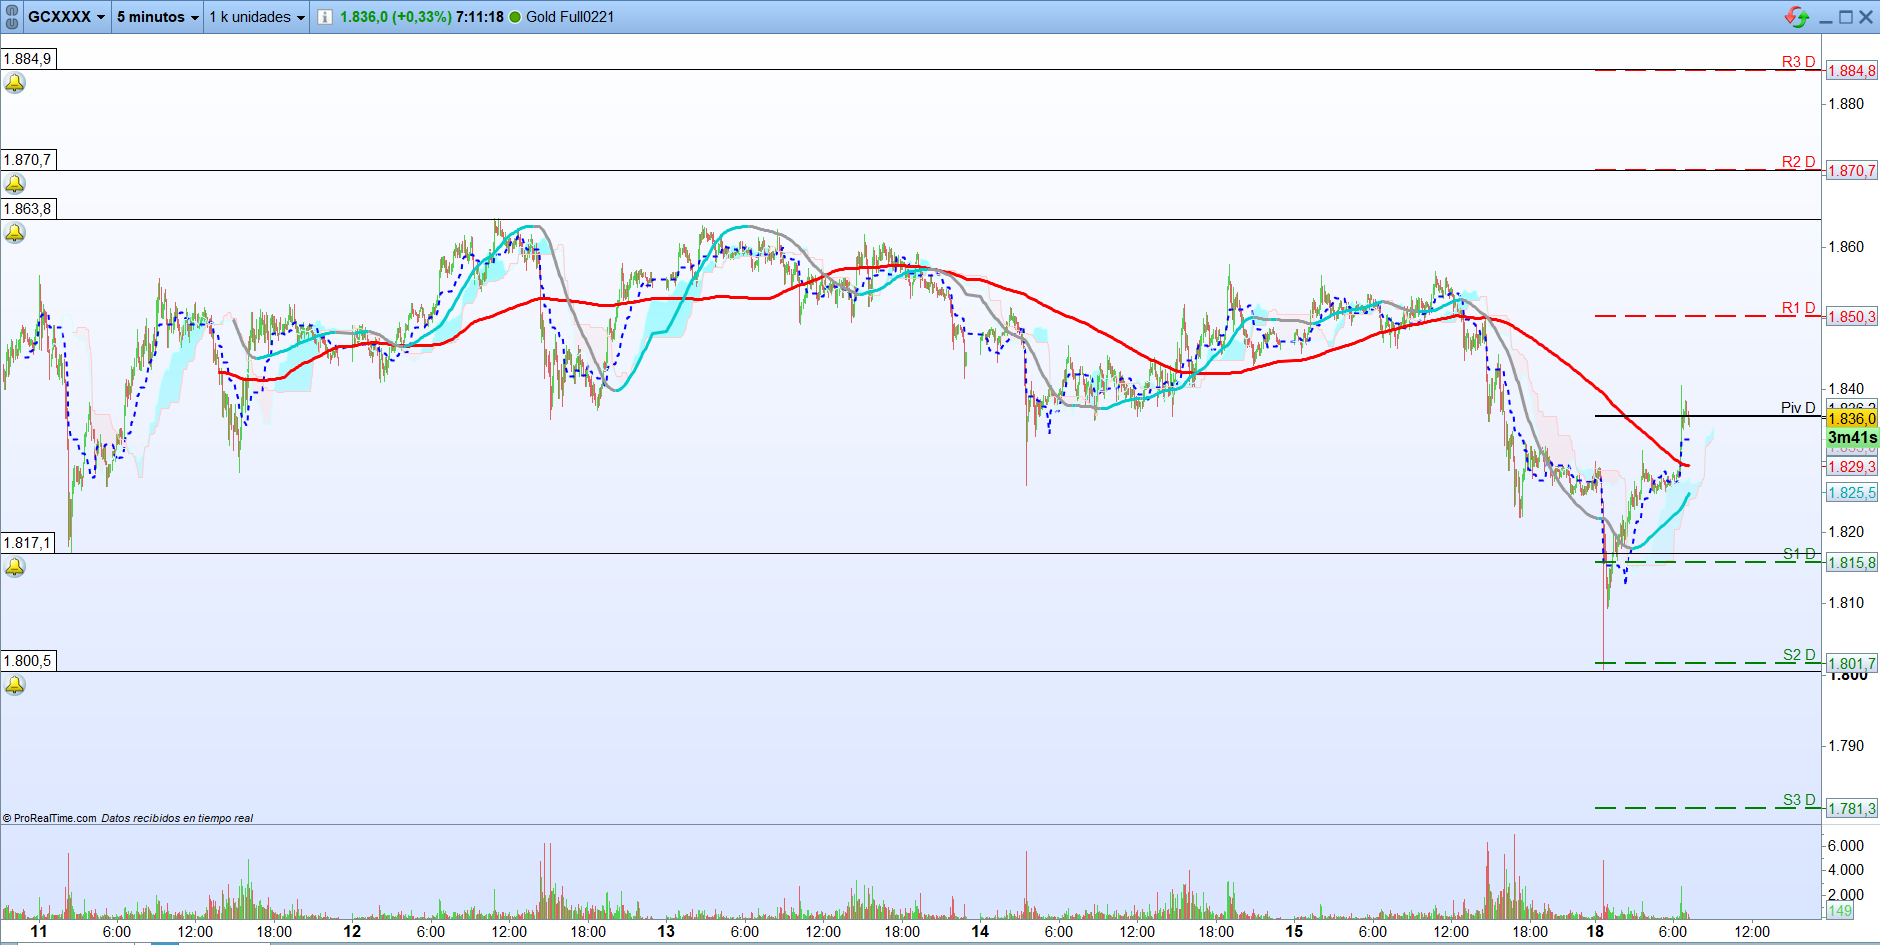1880x945 pixels.
Task: Click the alert bell under the 1.884,9 line
Action: click(15, 83)
